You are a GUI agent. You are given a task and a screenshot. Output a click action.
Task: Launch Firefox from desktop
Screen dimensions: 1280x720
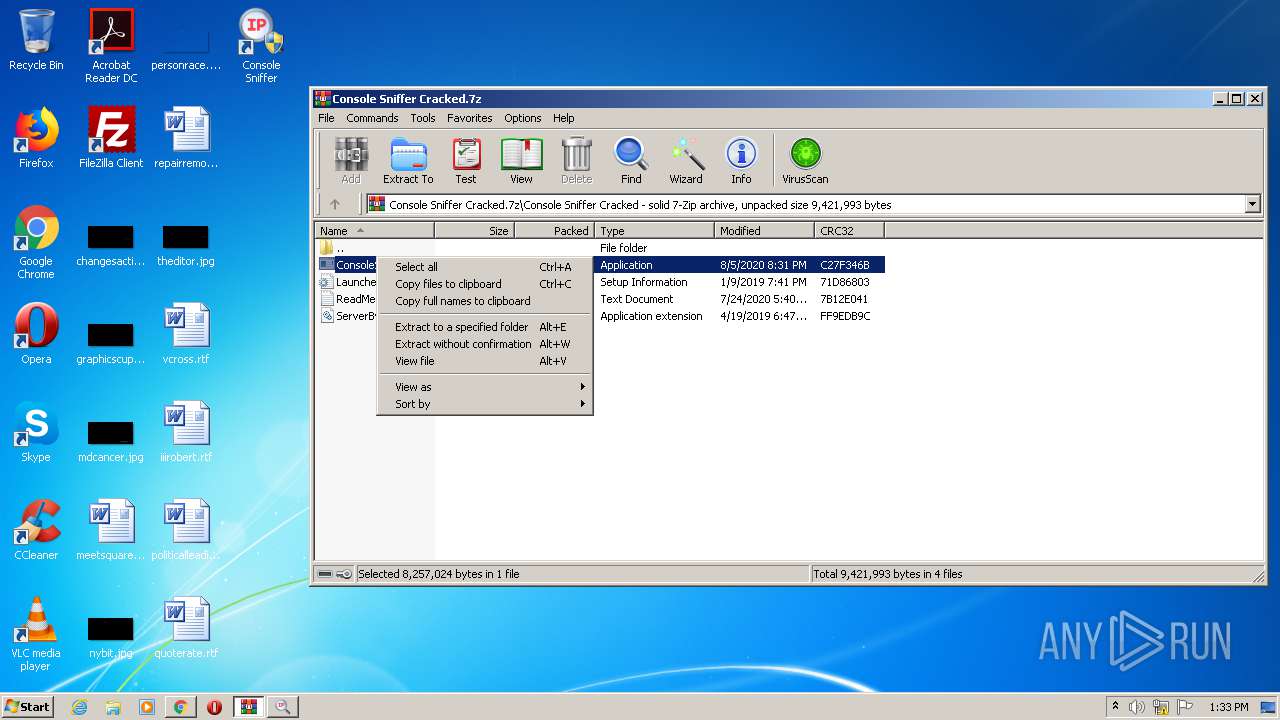point(36,138)
